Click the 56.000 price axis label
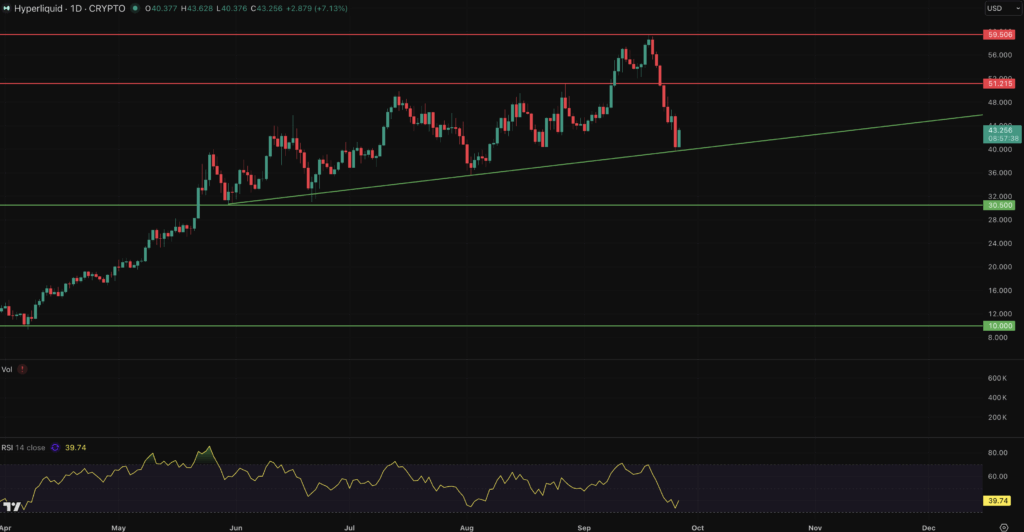1024x532 pixels. [1000, 55]
